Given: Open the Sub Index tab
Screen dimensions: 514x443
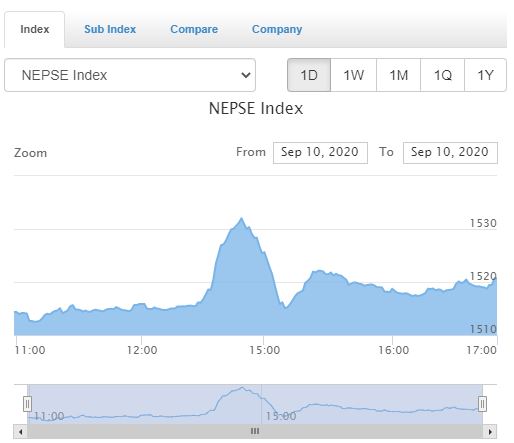Looking at the screenshot, I should point(110,29).
